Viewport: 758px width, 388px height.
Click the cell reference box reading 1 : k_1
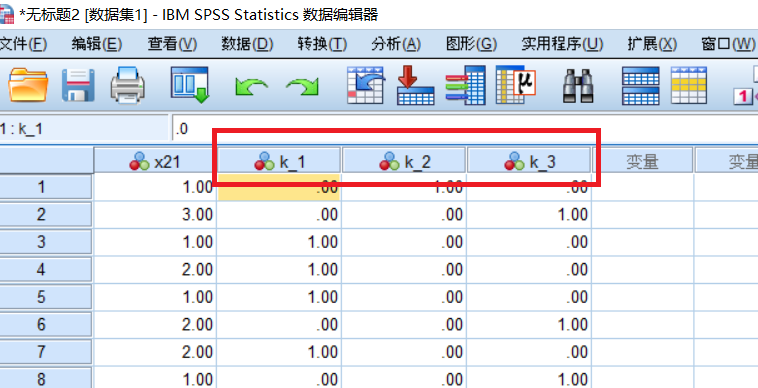pos(84,129)
